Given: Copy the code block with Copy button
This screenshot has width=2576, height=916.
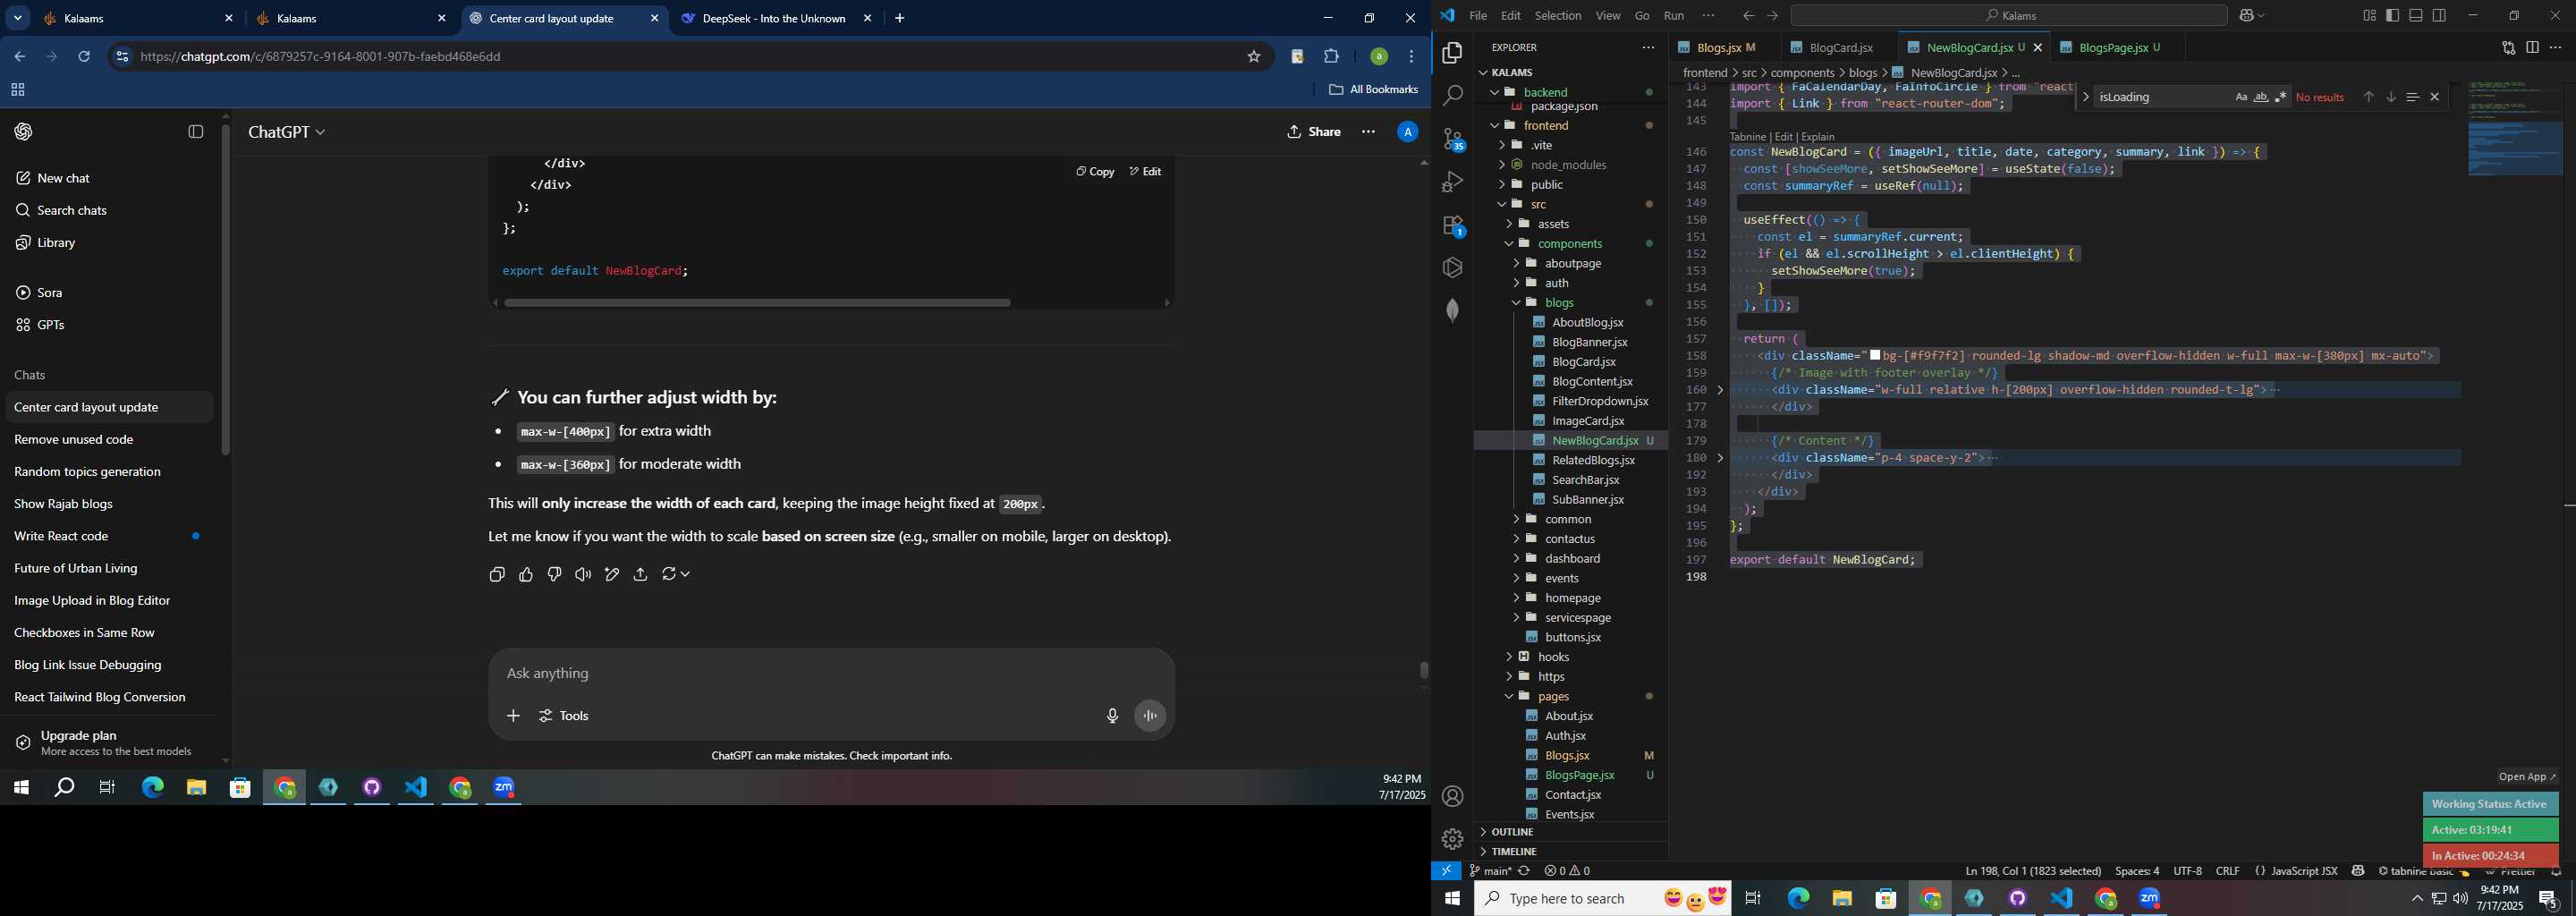Looking at the screenshot, I should 1095,172.
